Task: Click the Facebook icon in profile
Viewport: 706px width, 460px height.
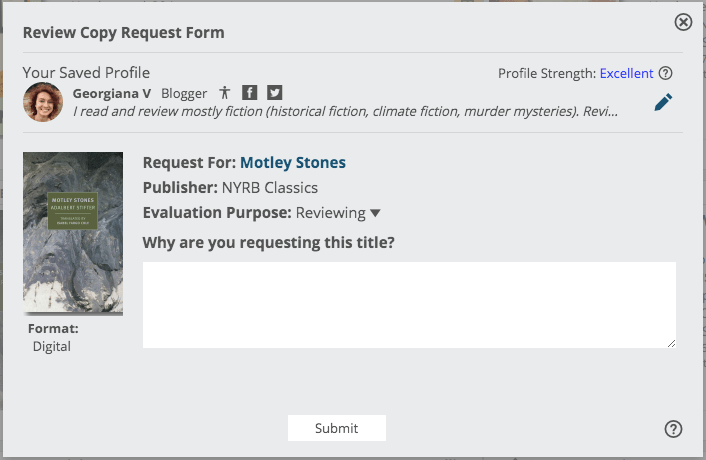Action: click(250, 93)
